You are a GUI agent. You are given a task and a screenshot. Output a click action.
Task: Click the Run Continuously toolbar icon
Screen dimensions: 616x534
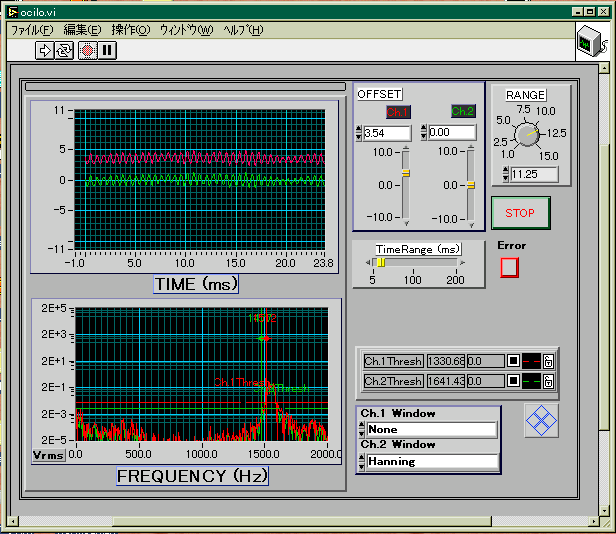pos(64,49)
